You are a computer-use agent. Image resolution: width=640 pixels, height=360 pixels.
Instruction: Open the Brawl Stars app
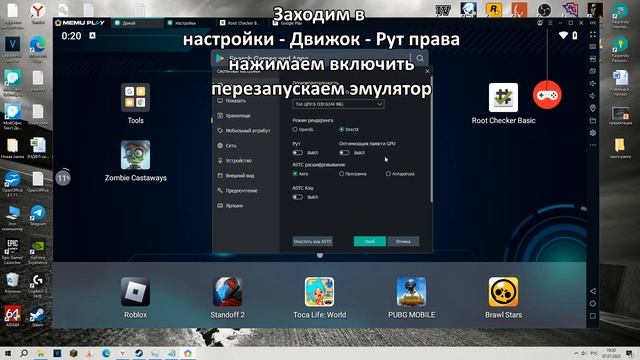pos(503,292)
